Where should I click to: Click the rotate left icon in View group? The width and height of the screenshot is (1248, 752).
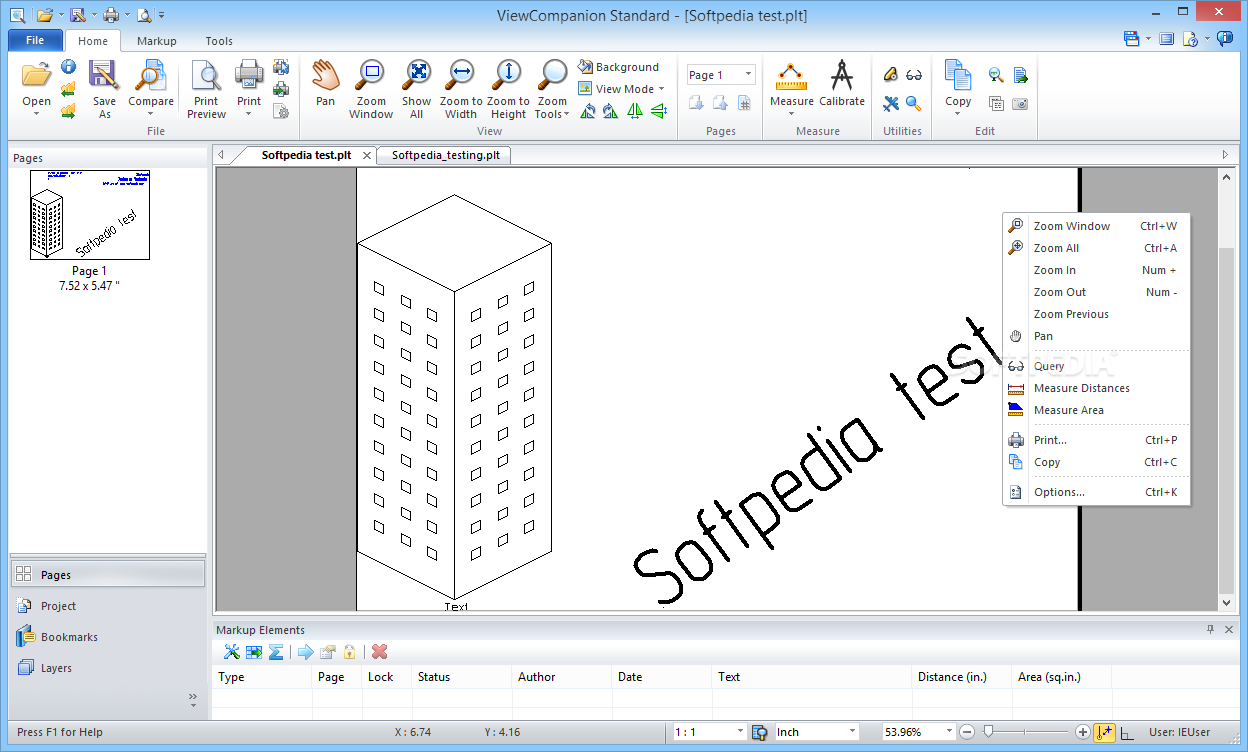587,111
